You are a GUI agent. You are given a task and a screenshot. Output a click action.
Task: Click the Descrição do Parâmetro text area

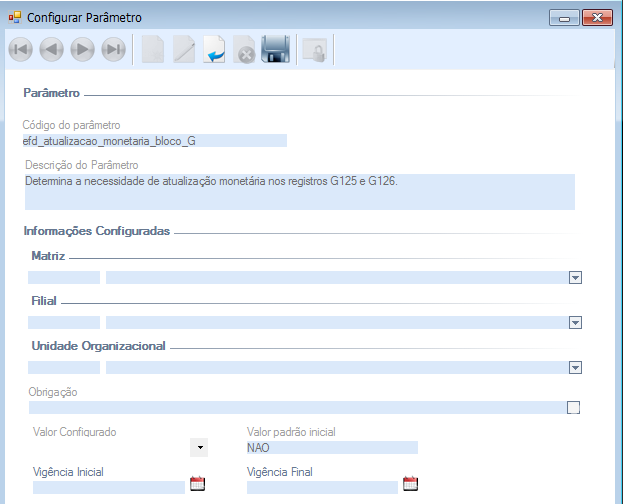(300, 192)
